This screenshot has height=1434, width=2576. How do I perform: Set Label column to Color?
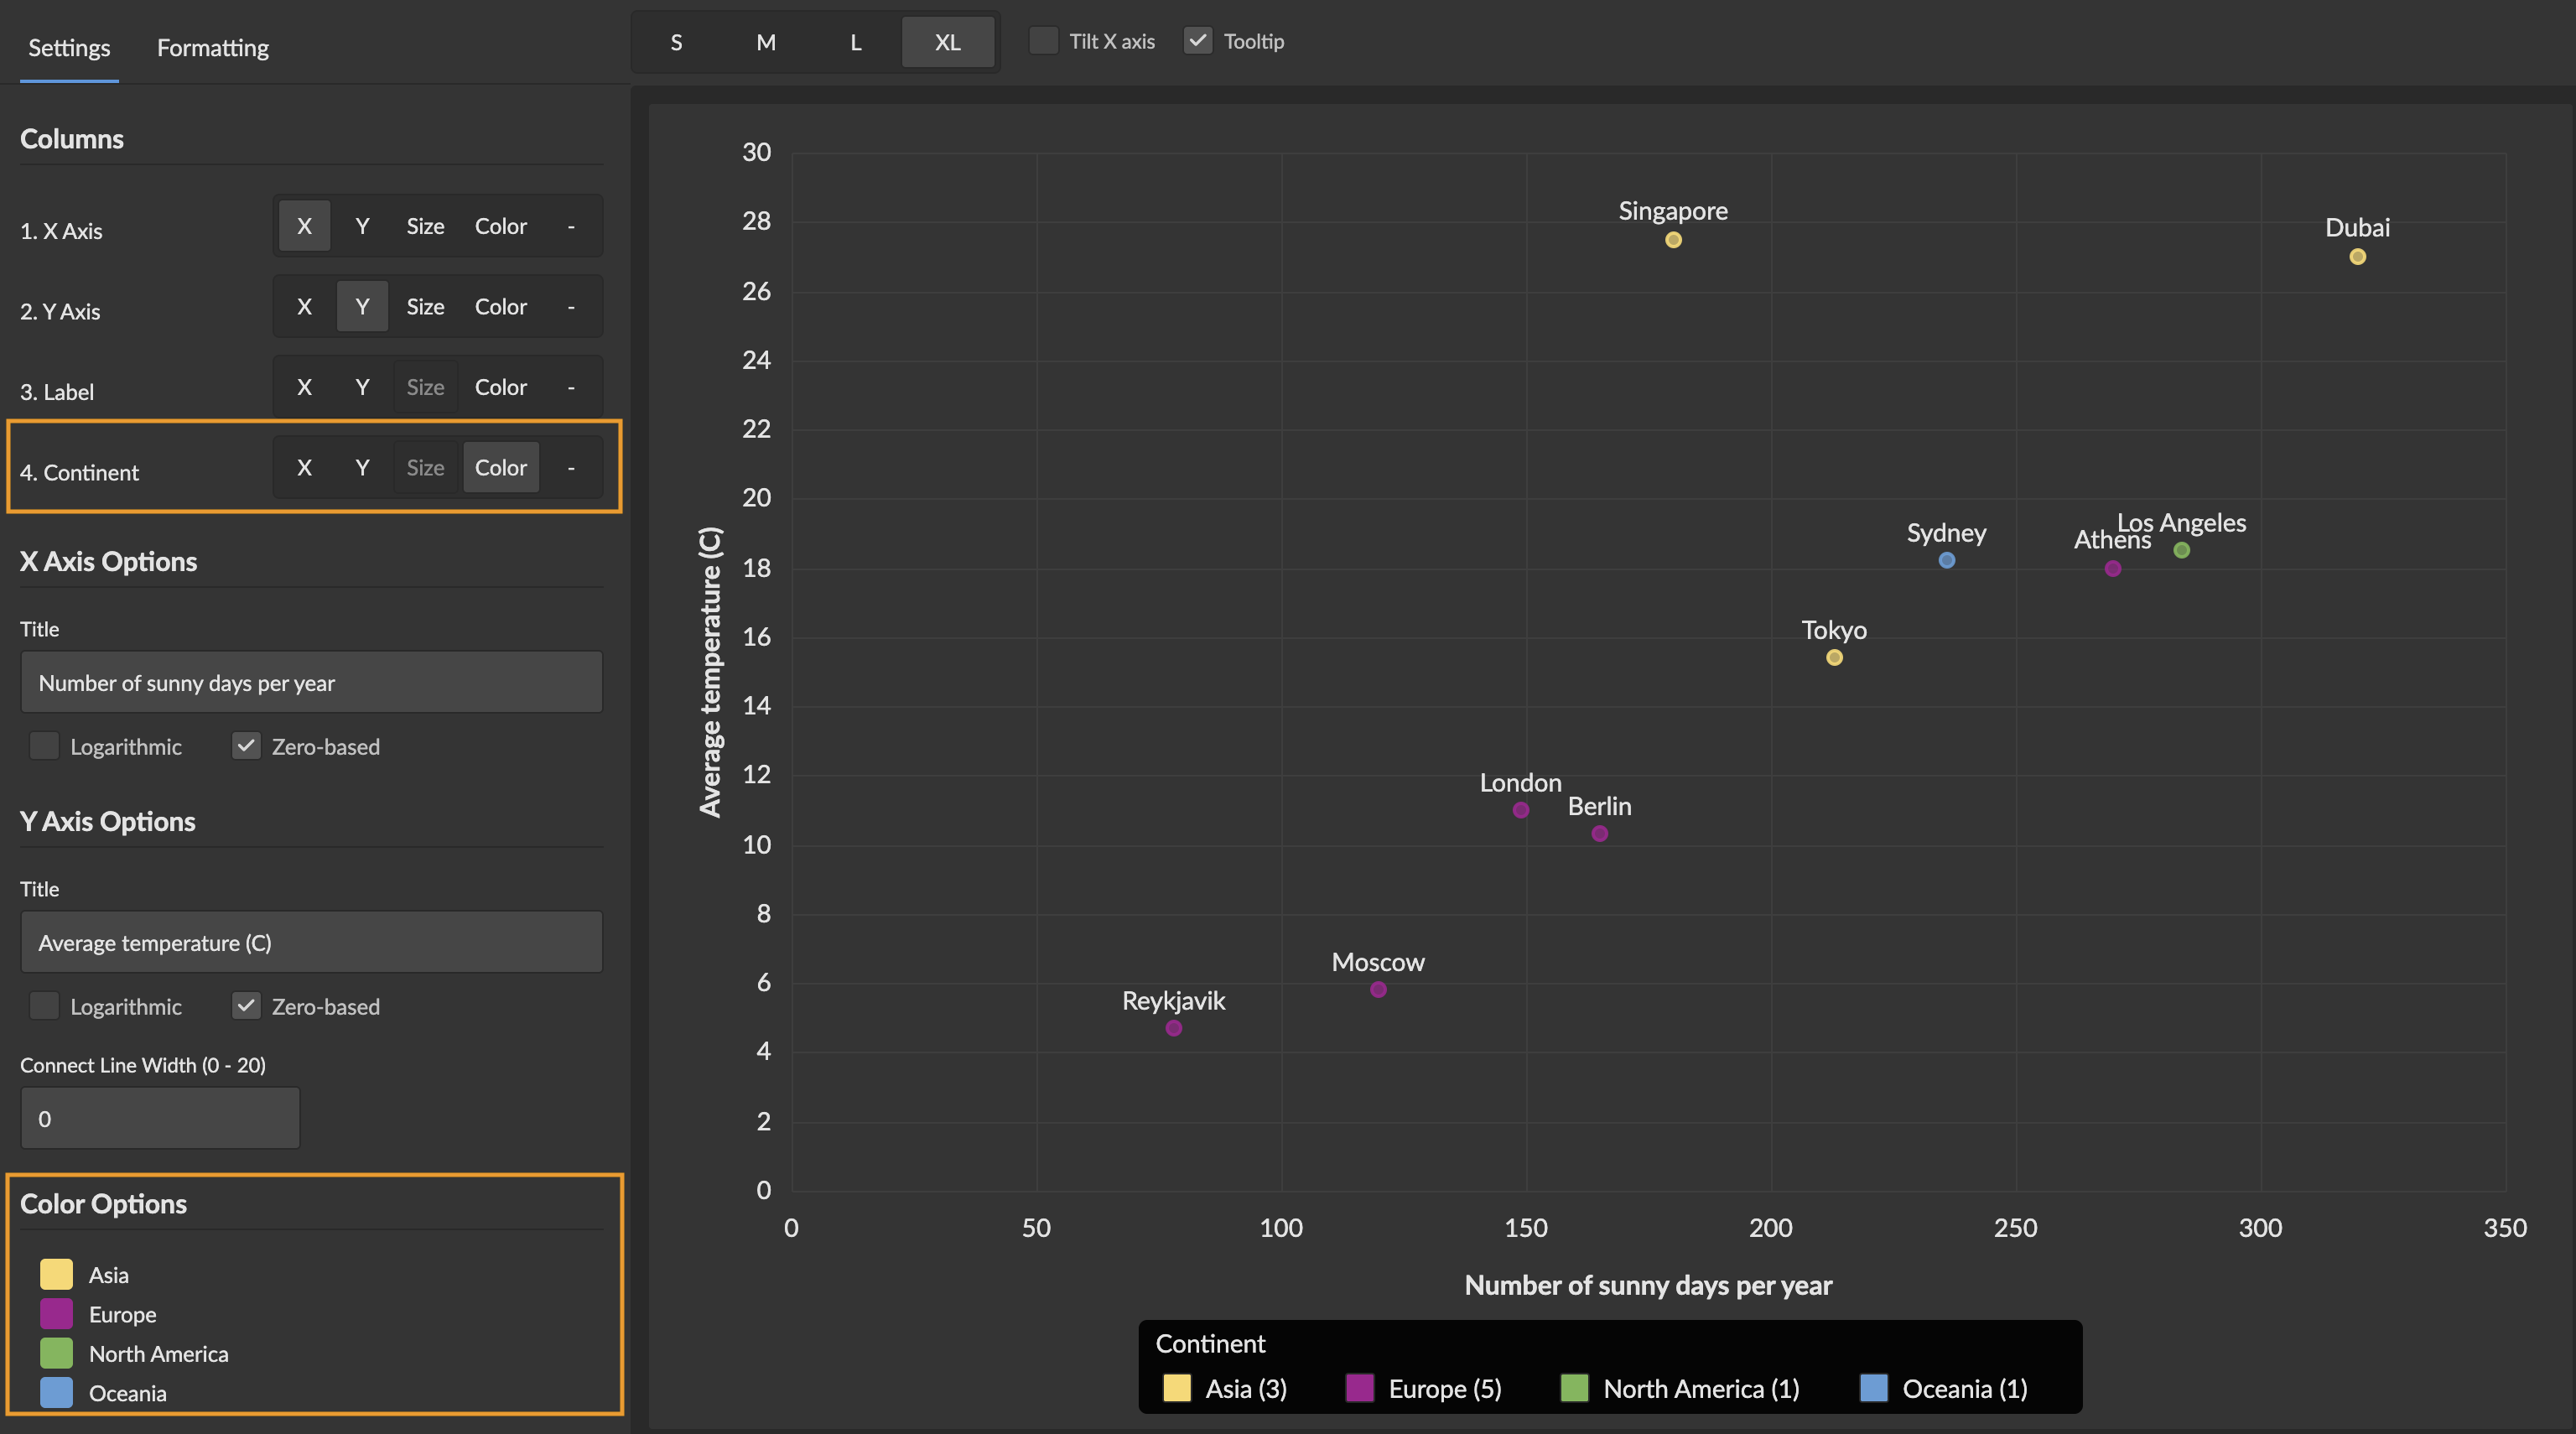click(500, 387)
